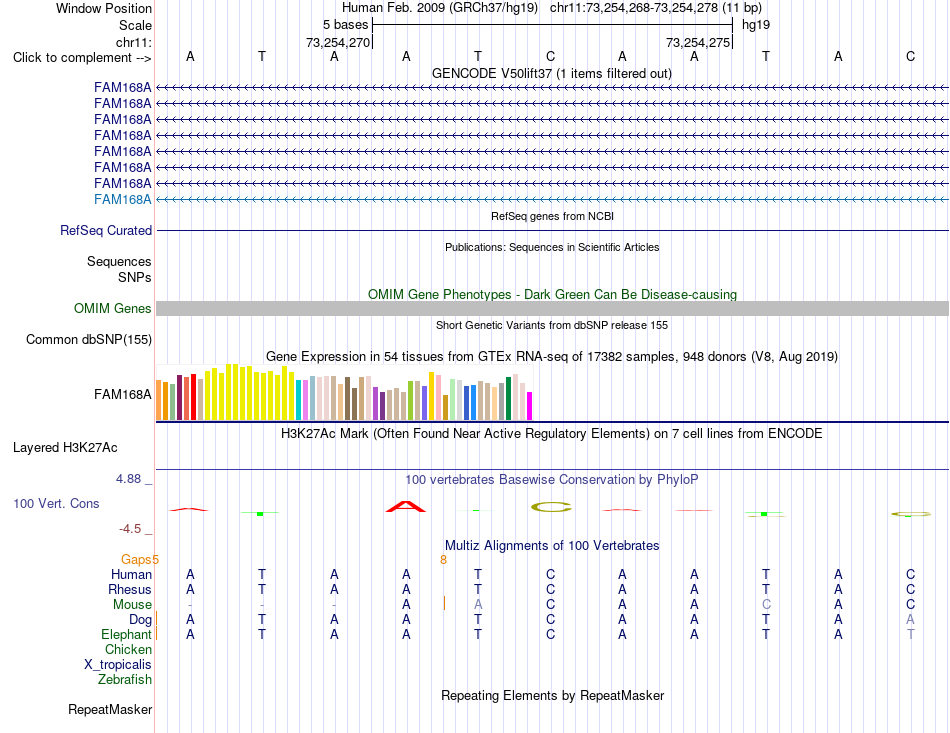Click the H3K27Ac Mark track title

pos(552,434)
